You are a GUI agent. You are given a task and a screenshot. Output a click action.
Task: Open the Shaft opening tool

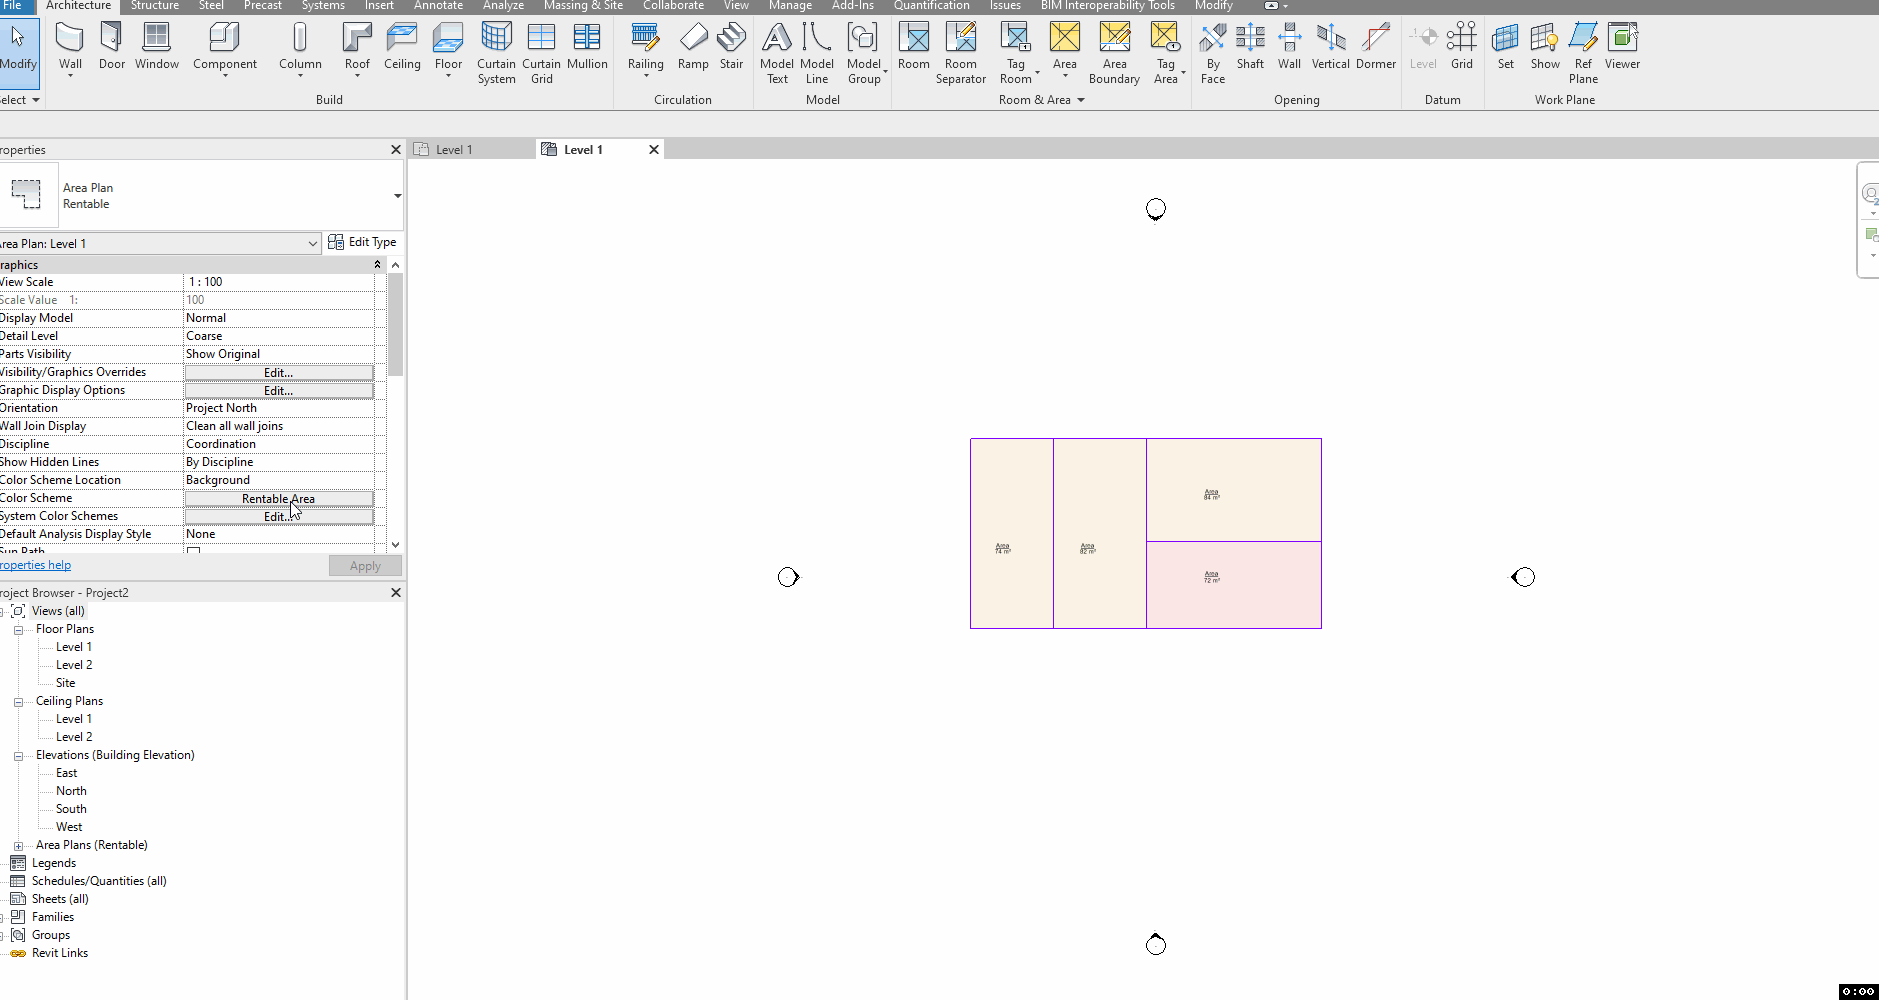1251,42
